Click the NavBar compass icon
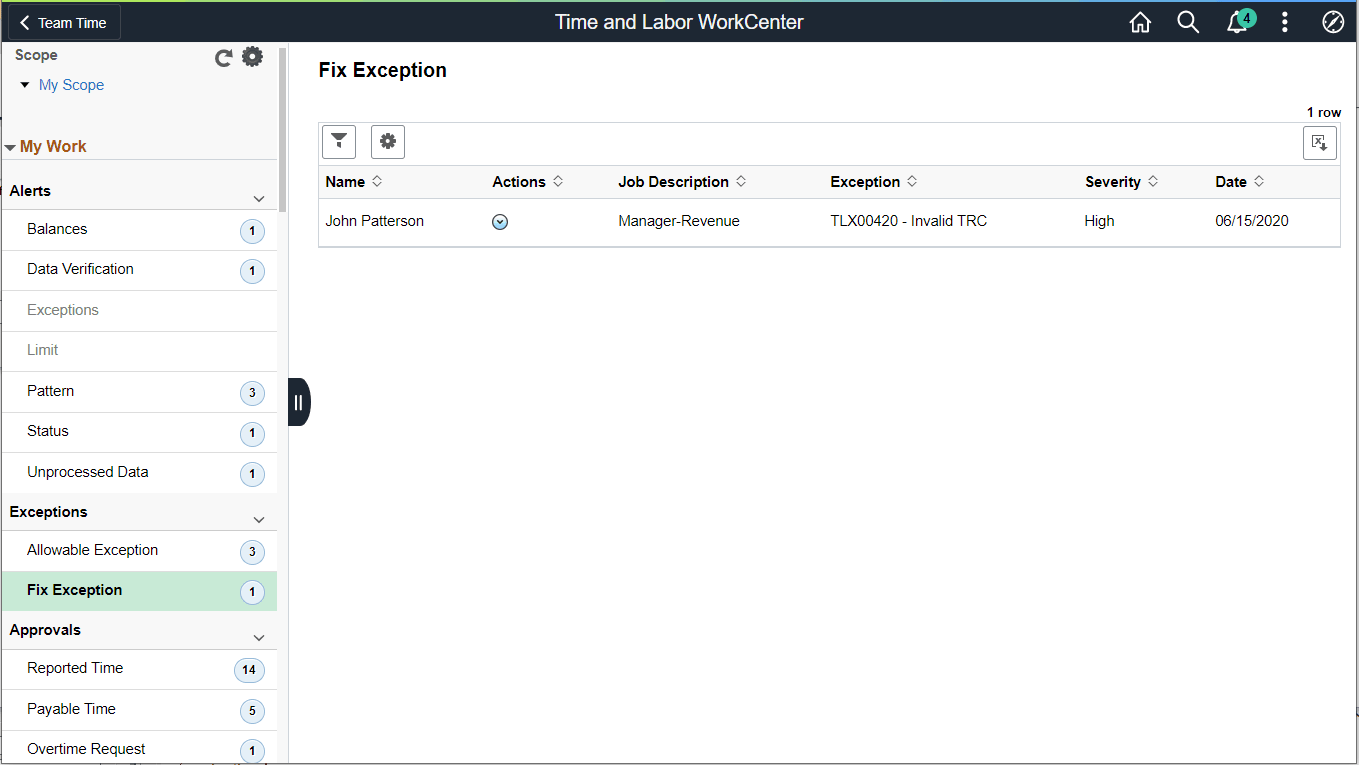The width and height of the screenshot is (1359, 765). tap(1333, 21)
